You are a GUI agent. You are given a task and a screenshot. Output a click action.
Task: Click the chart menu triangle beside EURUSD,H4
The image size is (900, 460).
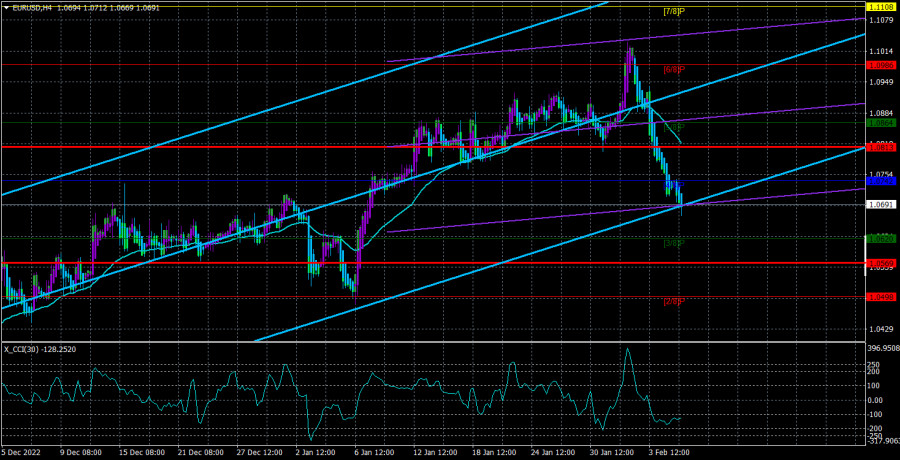coord(6,7)
